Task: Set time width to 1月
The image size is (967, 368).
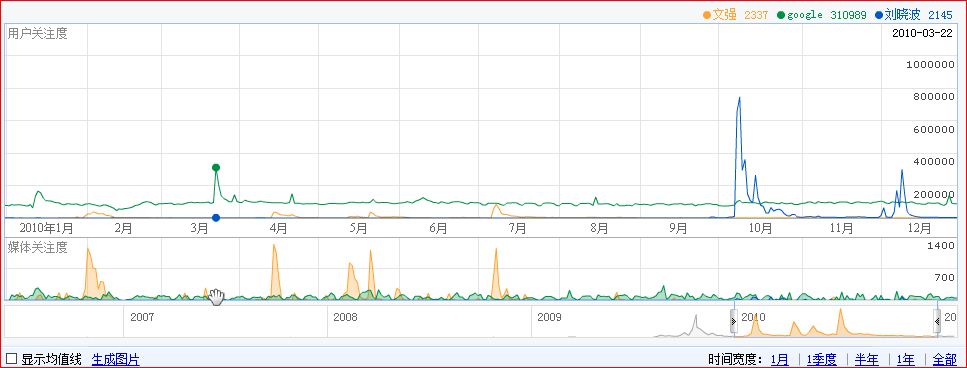Action: (780, 359)
